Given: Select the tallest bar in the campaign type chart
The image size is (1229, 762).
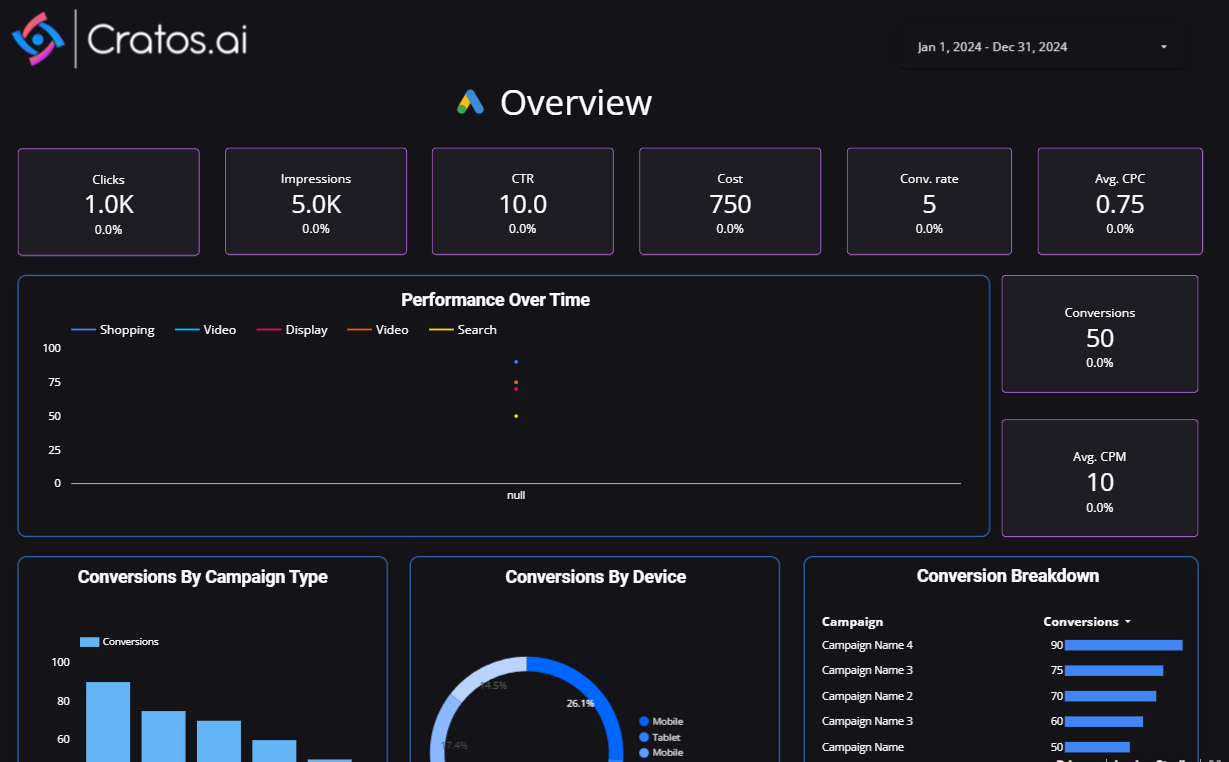Looking at the screenshot, I should [x=108, y=721].
